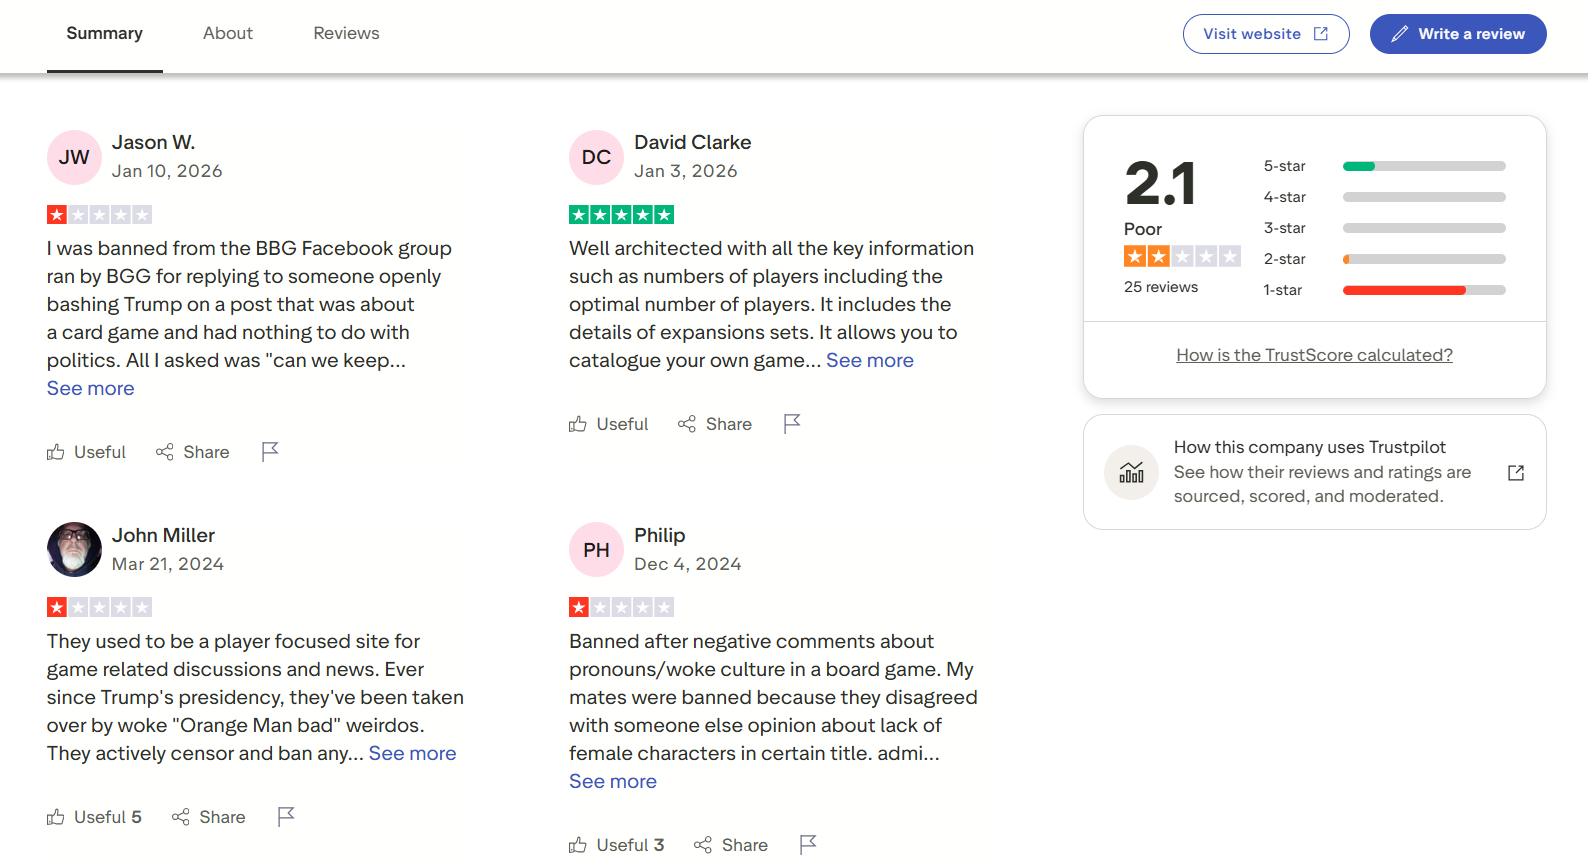Viewport: 1588px width, 860px height.
Task: Click the Write a review button
Action: point(1458,34)
